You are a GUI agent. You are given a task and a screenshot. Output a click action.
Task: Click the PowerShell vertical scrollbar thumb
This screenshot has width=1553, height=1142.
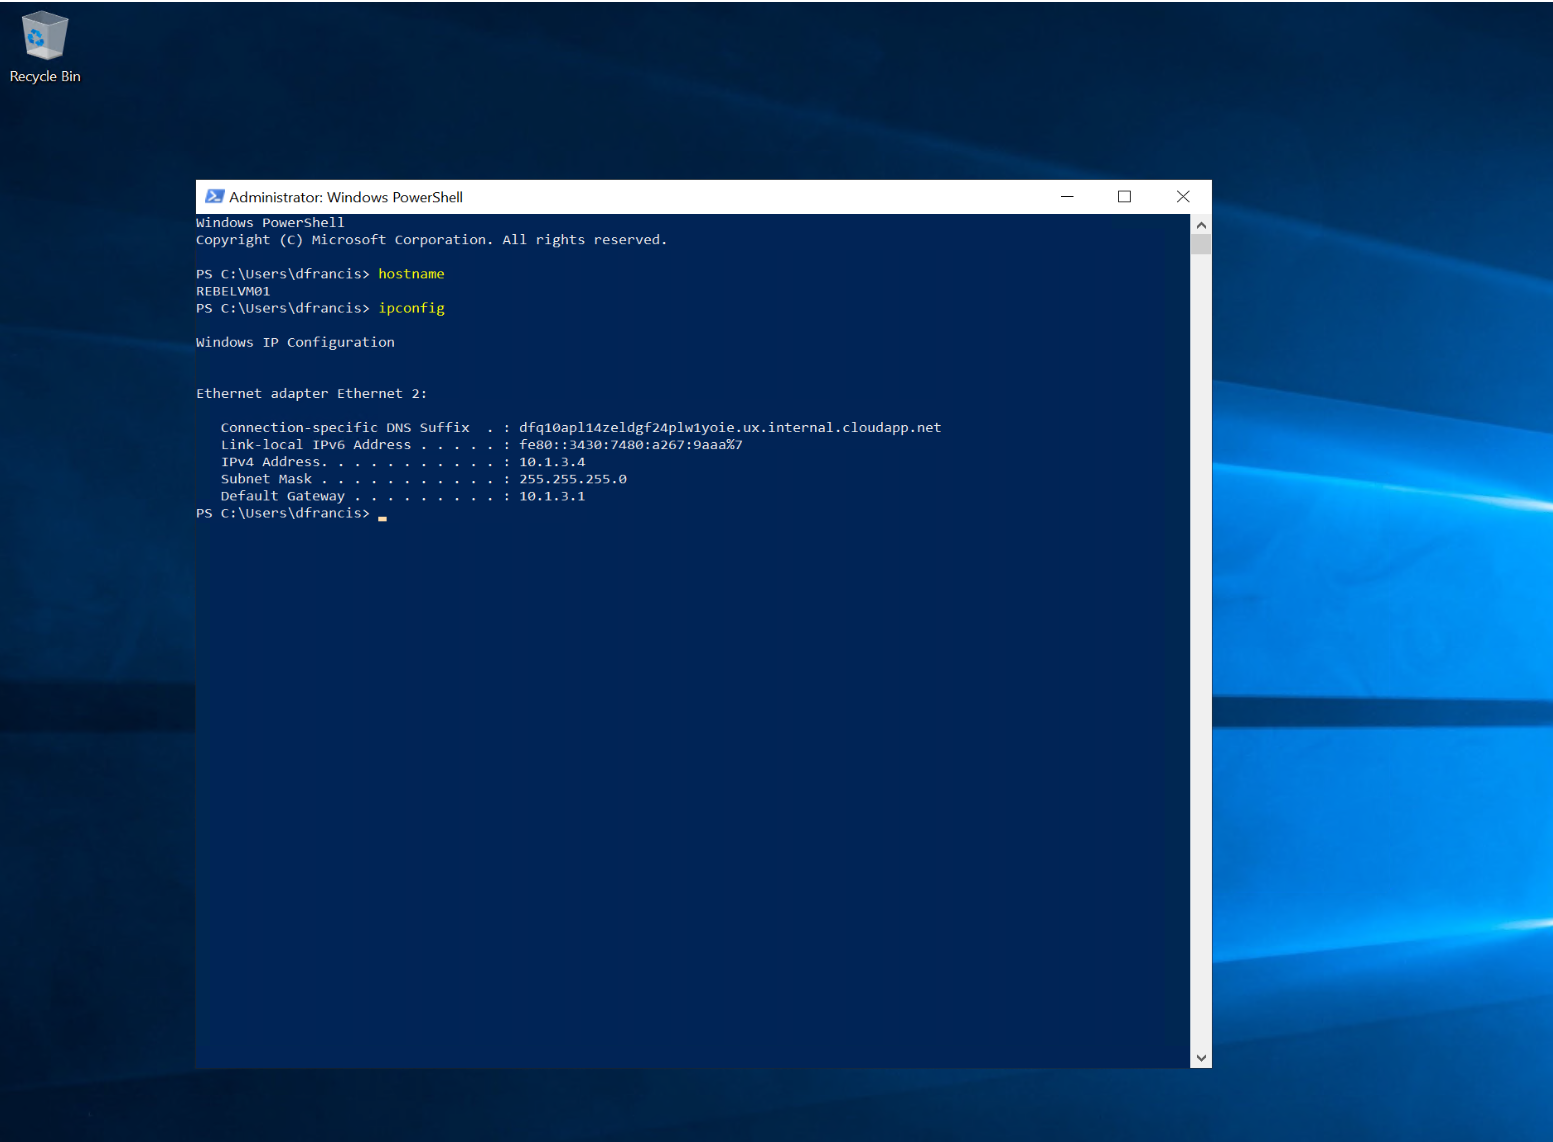click(1201, 244)
